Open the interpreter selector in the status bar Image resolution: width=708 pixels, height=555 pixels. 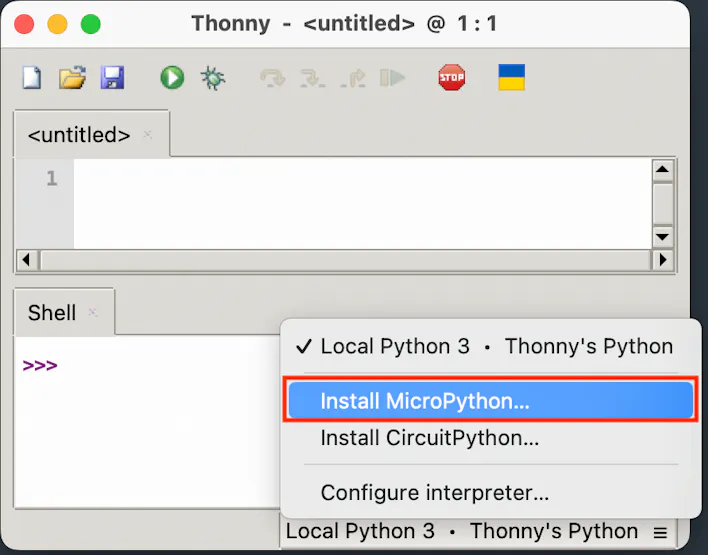click(x=476, y=532)
